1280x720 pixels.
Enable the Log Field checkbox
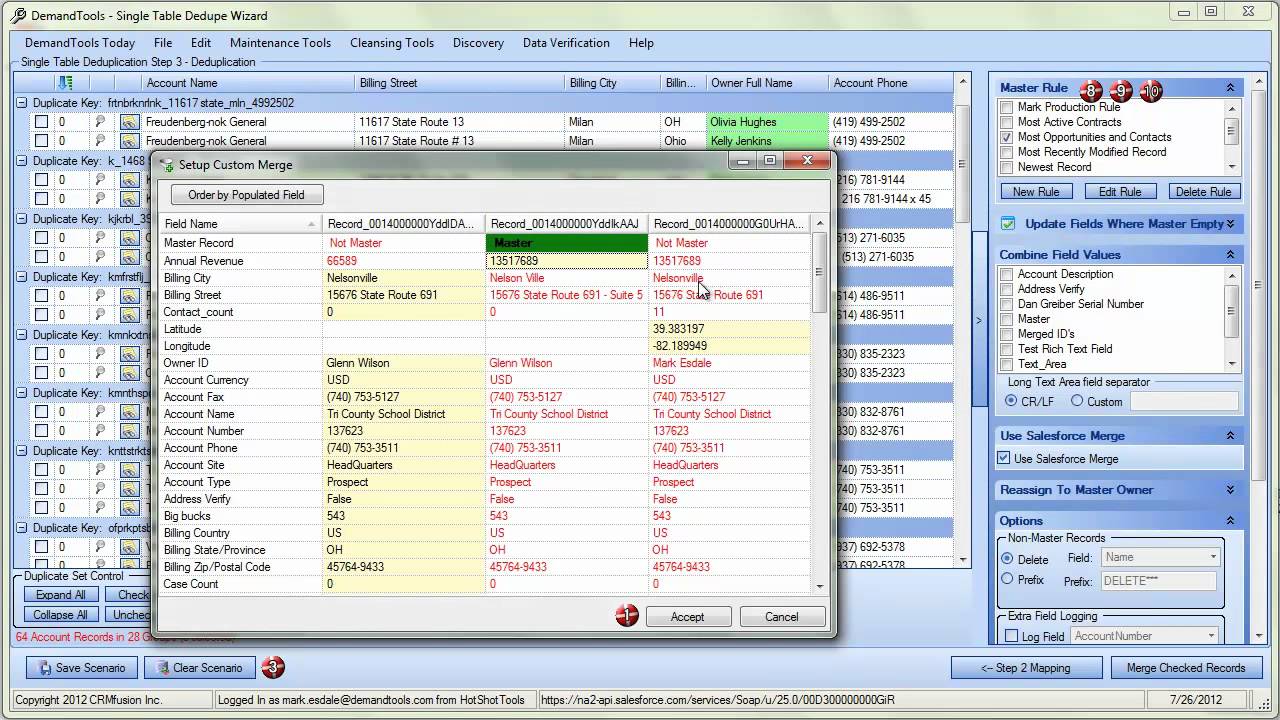tap(1012, 636)
